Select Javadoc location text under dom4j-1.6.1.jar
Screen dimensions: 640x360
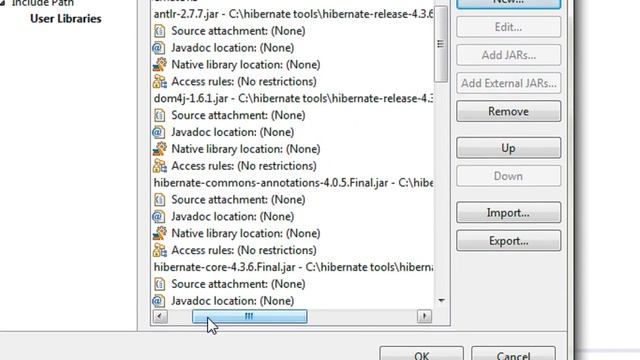(233, 132)
